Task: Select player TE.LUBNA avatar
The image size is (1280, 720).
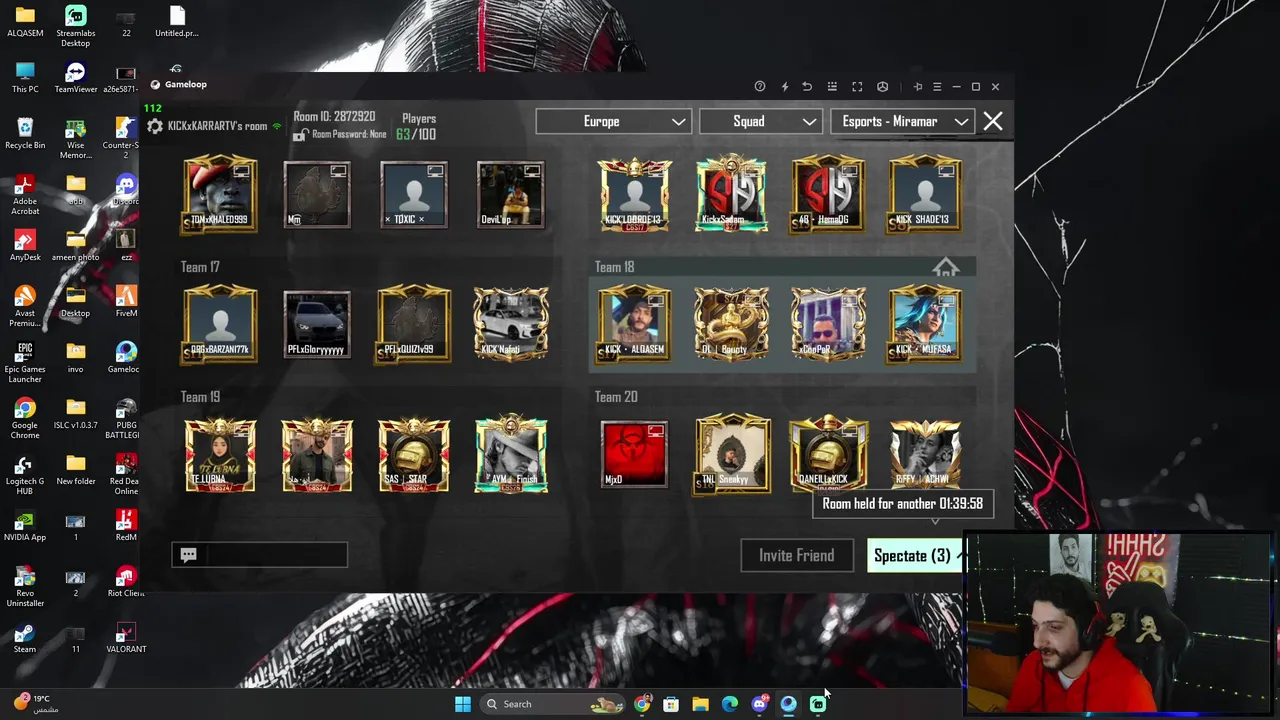Action: pos(220,454)
